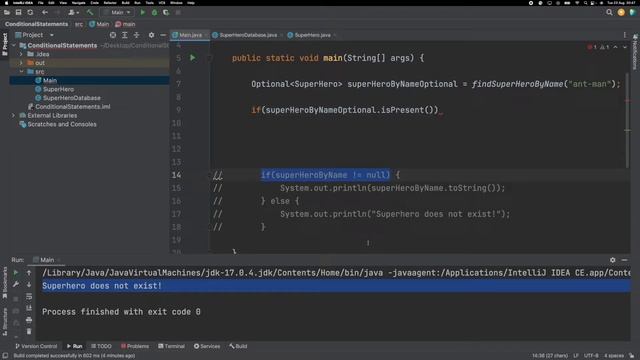Collapse the src folder

pos(21,71)
